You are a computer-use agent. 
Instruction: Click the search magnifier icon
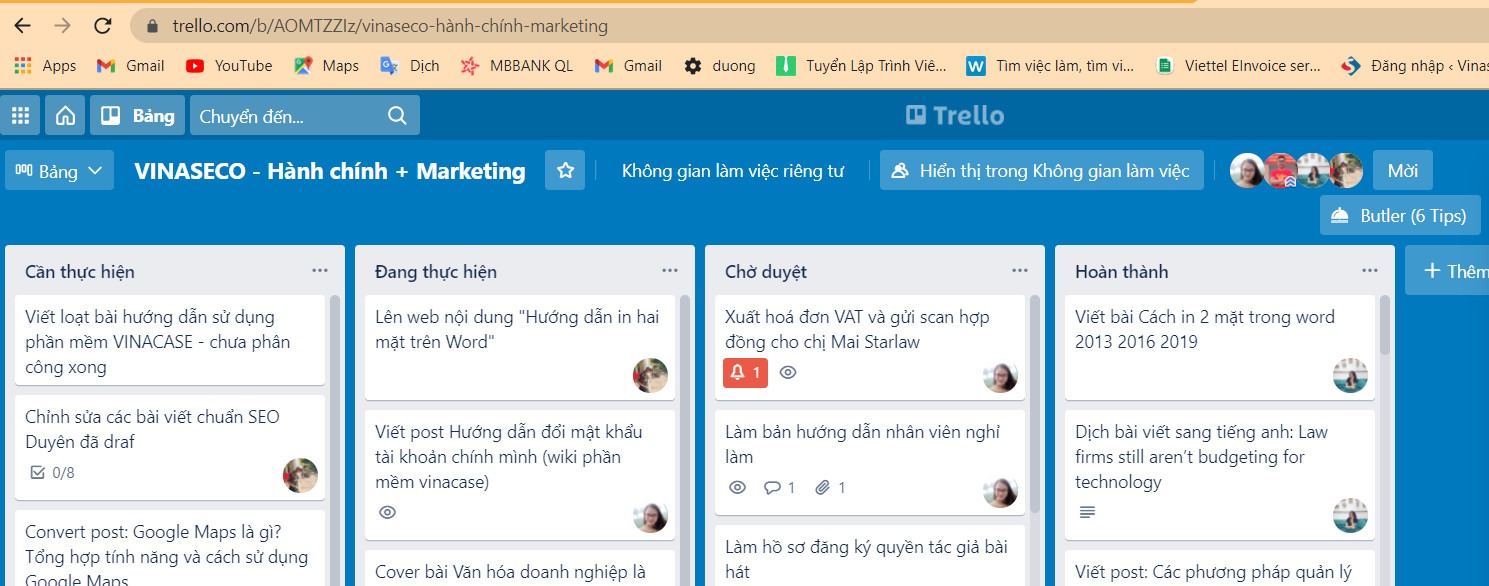[x=397, y=116]
